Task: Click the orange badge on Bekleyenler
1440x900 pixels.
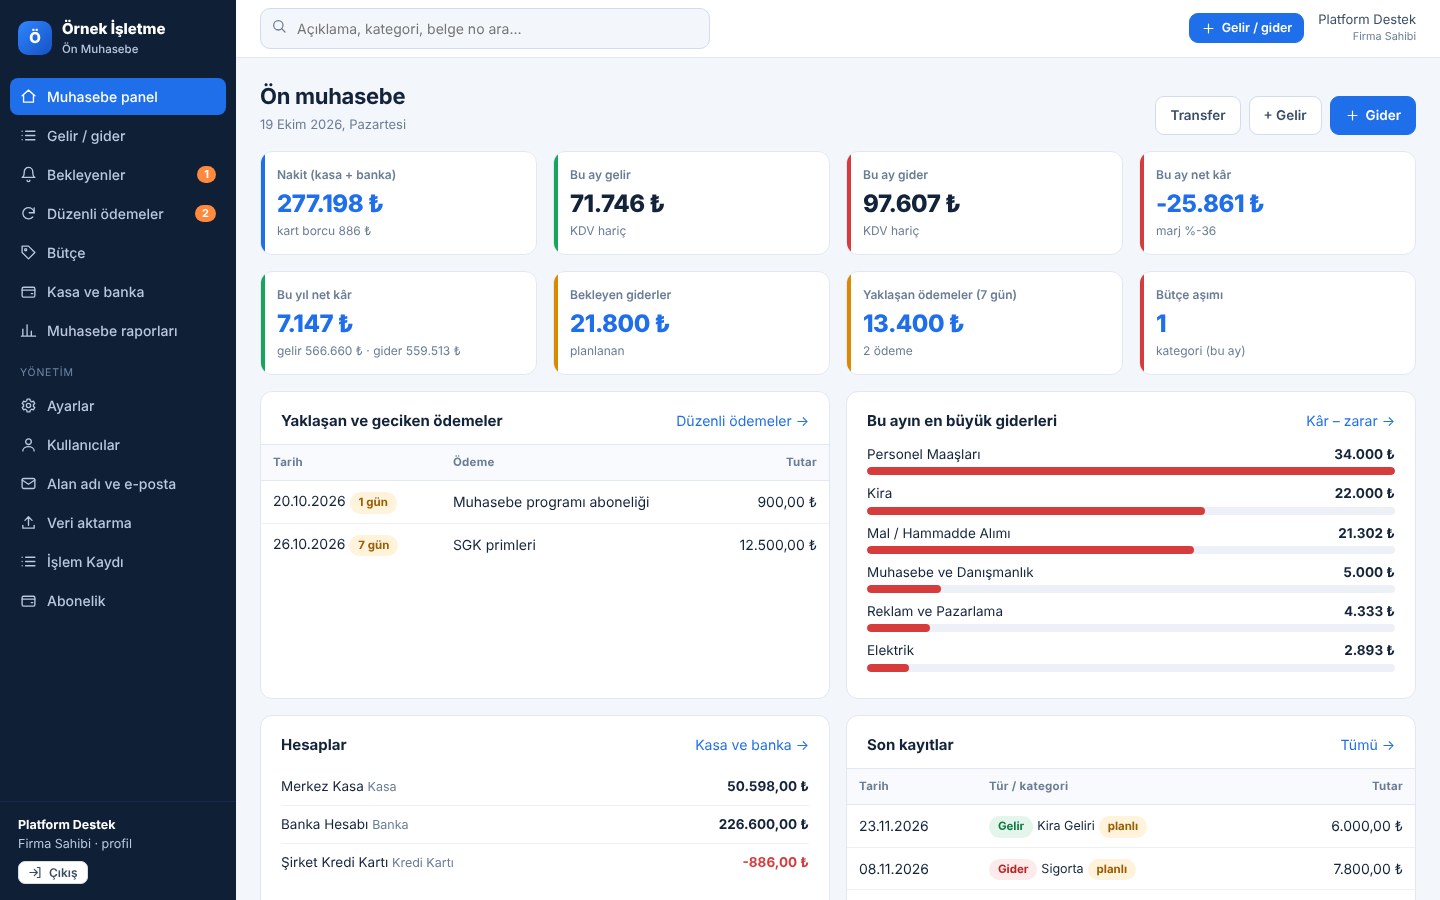Action: [206, 175]
